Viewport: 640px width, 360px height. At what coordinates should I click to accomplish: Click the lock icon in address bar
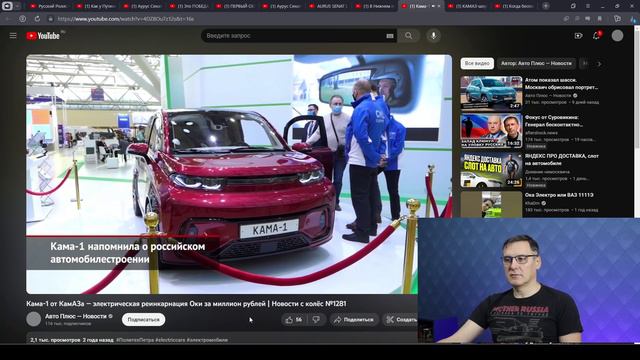click(50, 19)
